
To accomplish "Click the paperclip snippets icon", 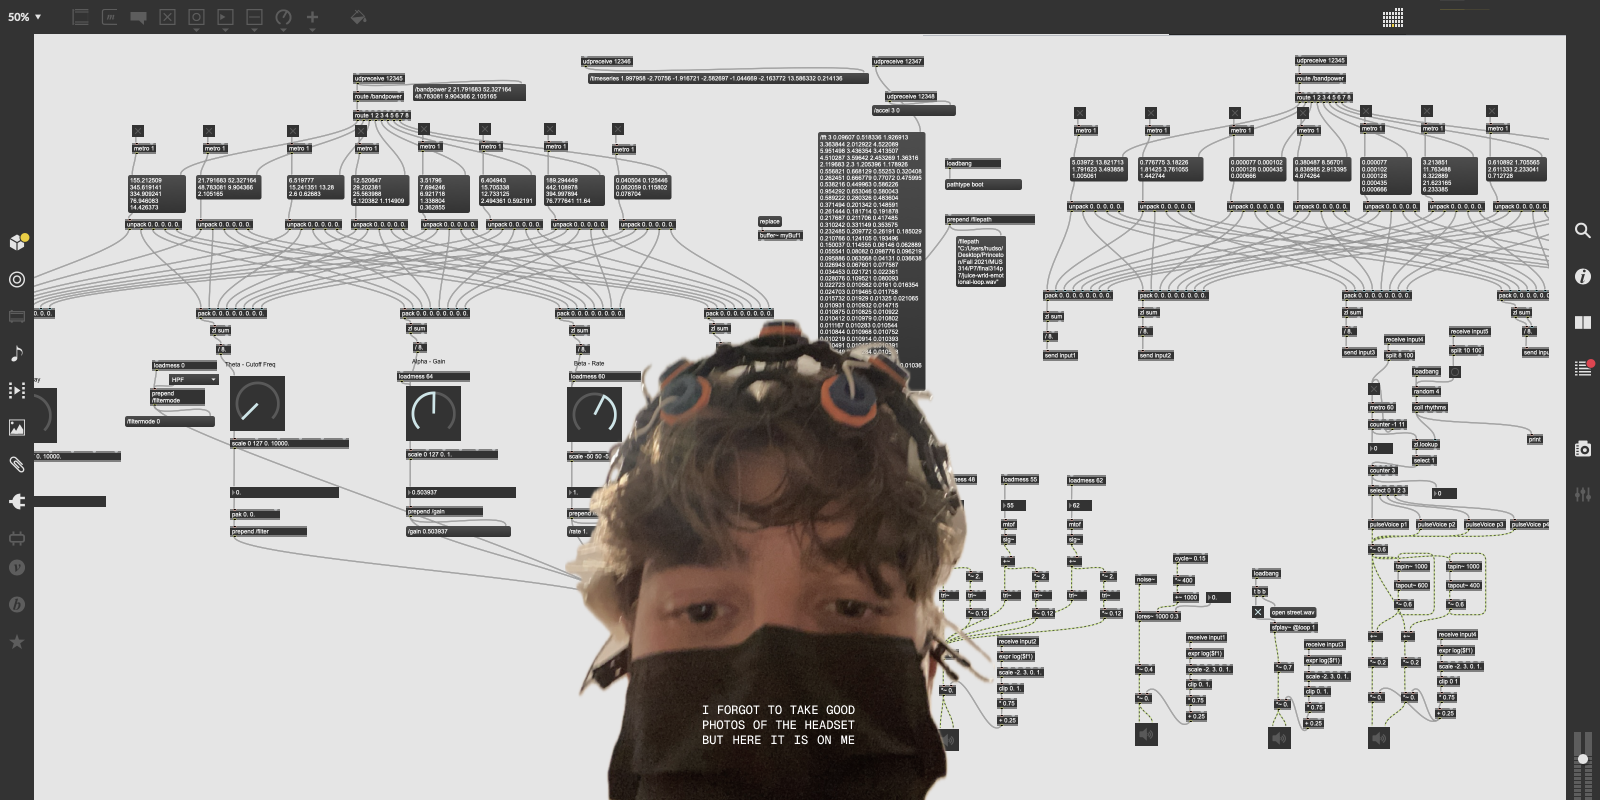I will (x=17, y=464).
